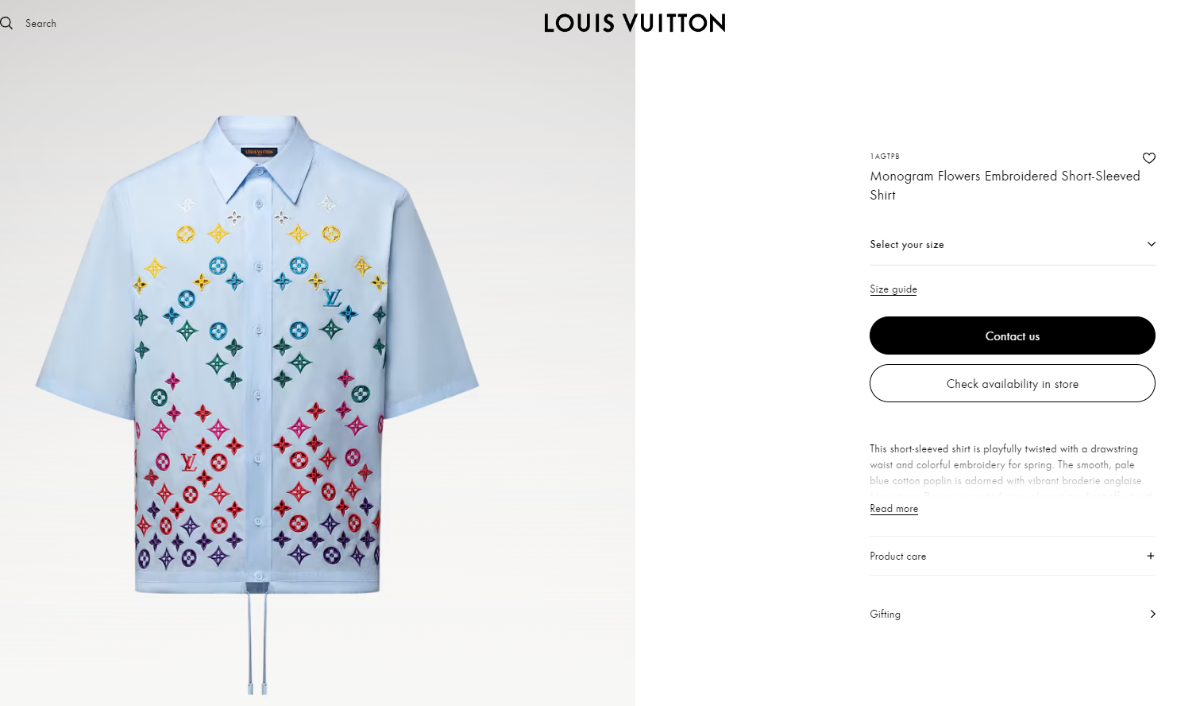This screenshot has width=1200, height=706.
Task: Open the Select your size dropdown
Action: [x=1012, y=244]
